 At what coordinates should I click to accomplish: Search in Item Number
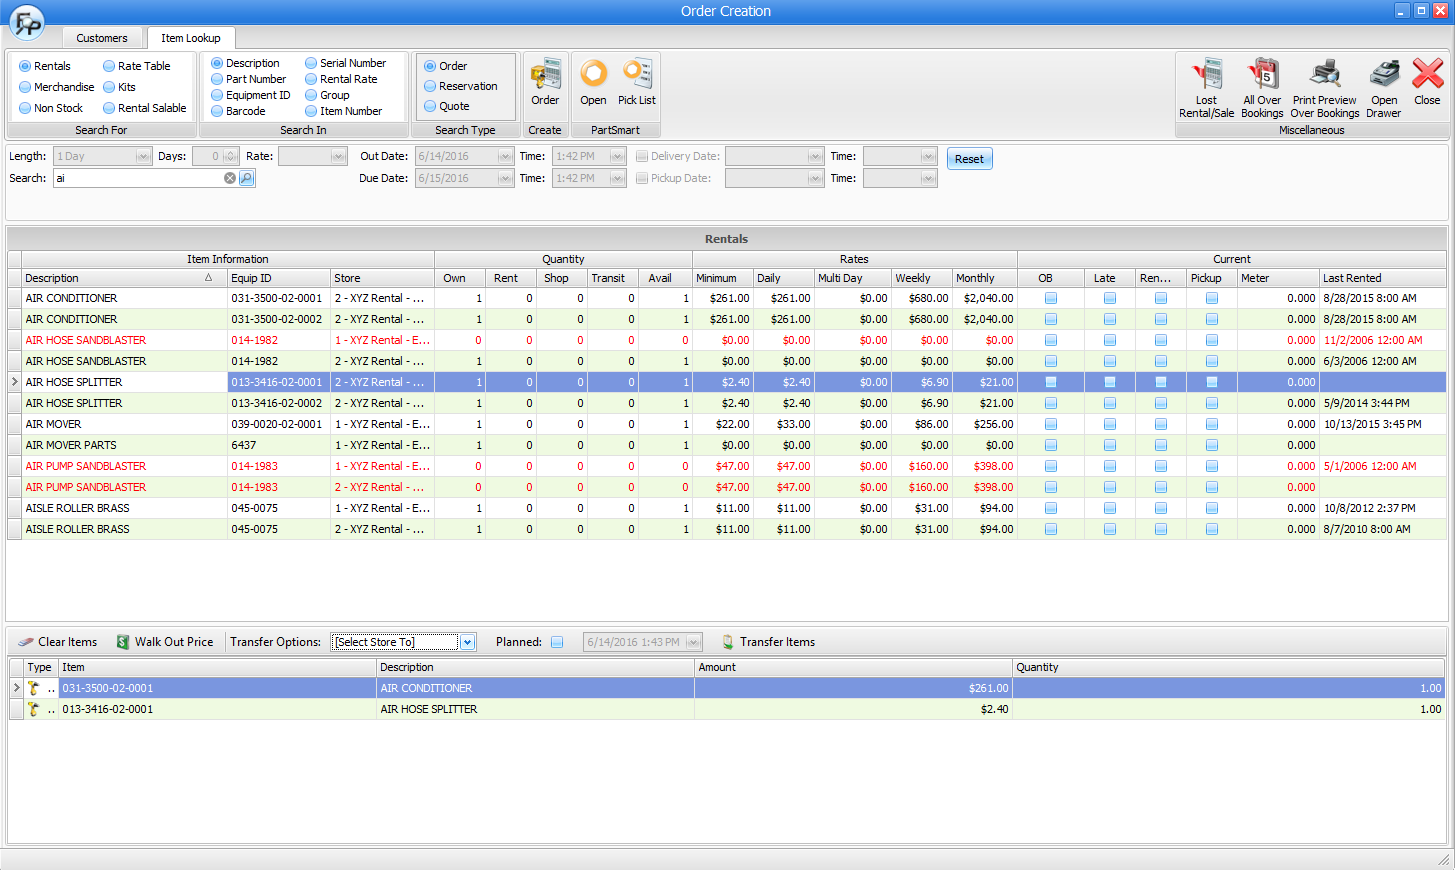[311, 111]
